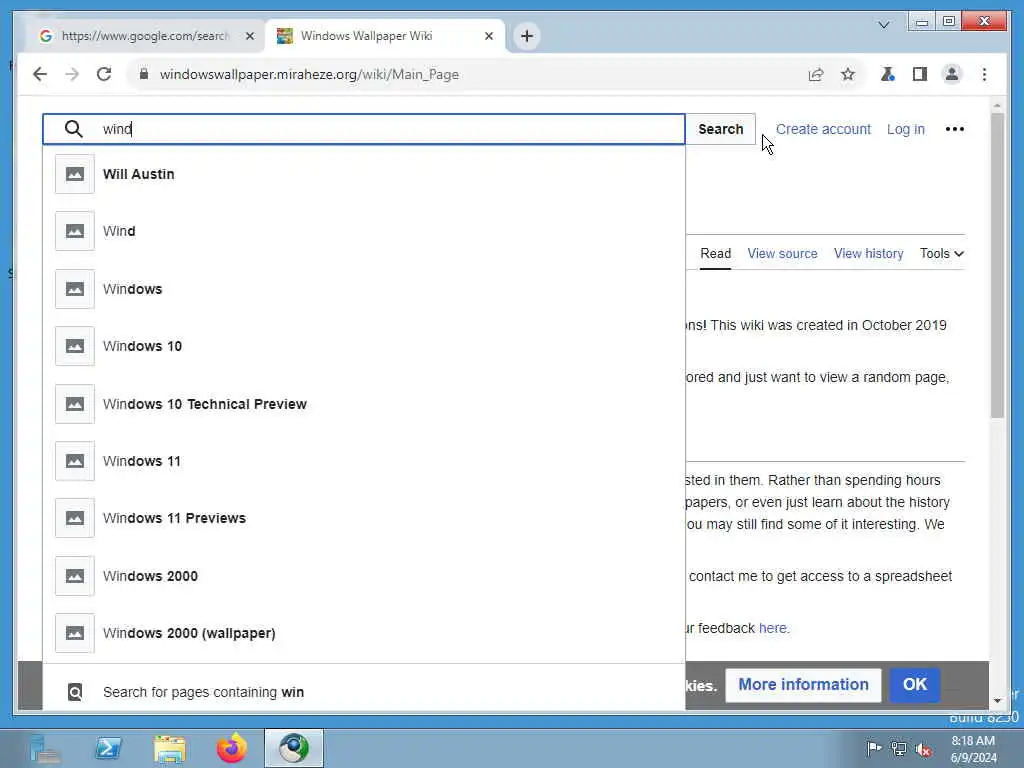Screen dimensions: 1024x768
Task: Click the Chromium taskbar icon
Action: coord(294,748)
